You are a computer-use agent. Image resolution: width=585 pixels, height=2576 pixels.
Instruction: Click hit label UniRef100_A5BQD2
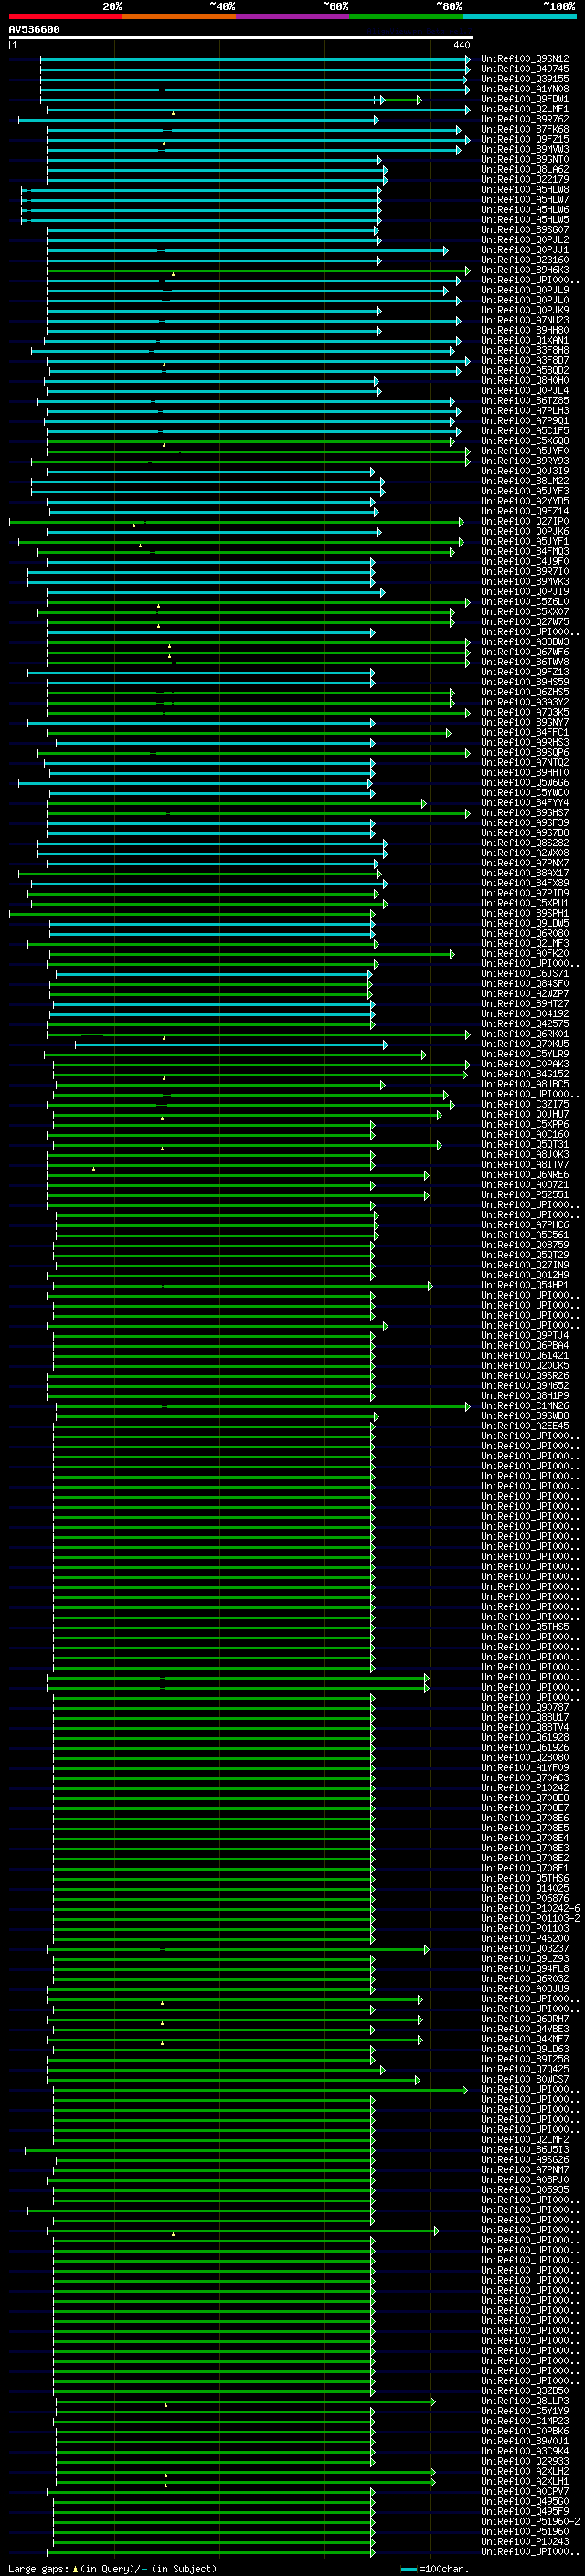pos(525,370)
